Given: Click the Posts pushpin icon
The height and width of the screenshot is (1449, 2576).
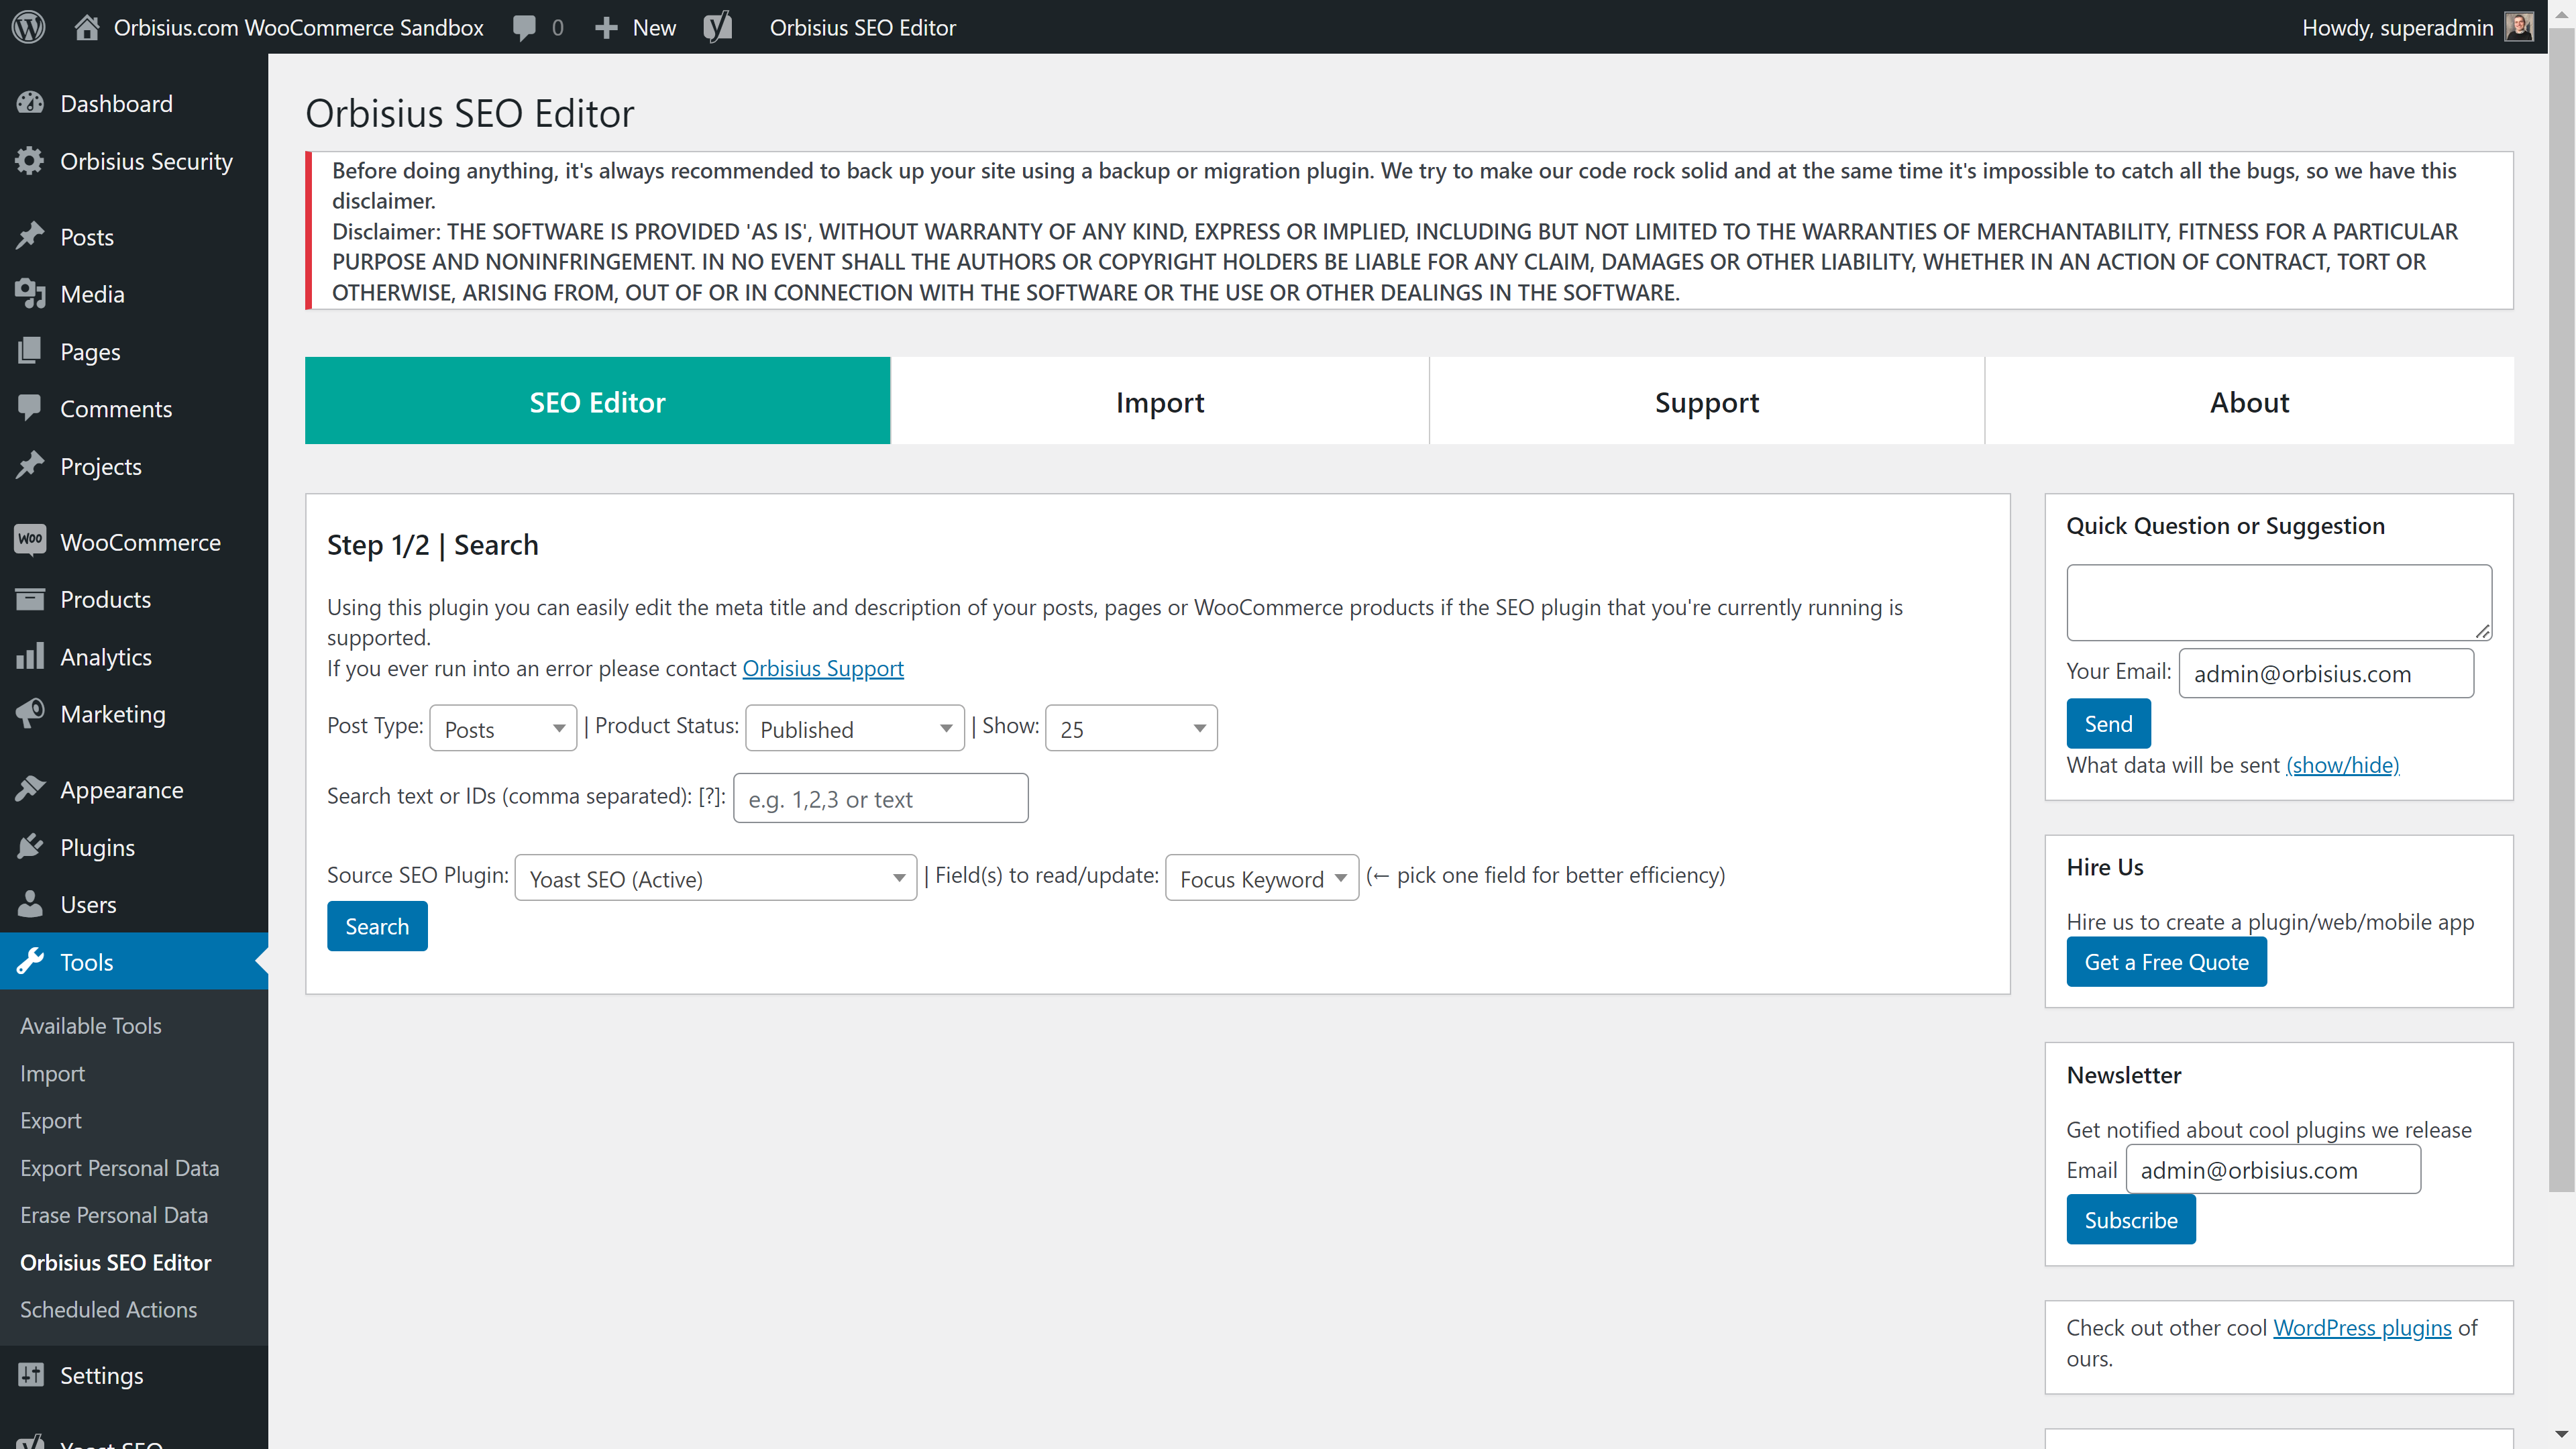Looking at the screenshot, I should point(30,236).
